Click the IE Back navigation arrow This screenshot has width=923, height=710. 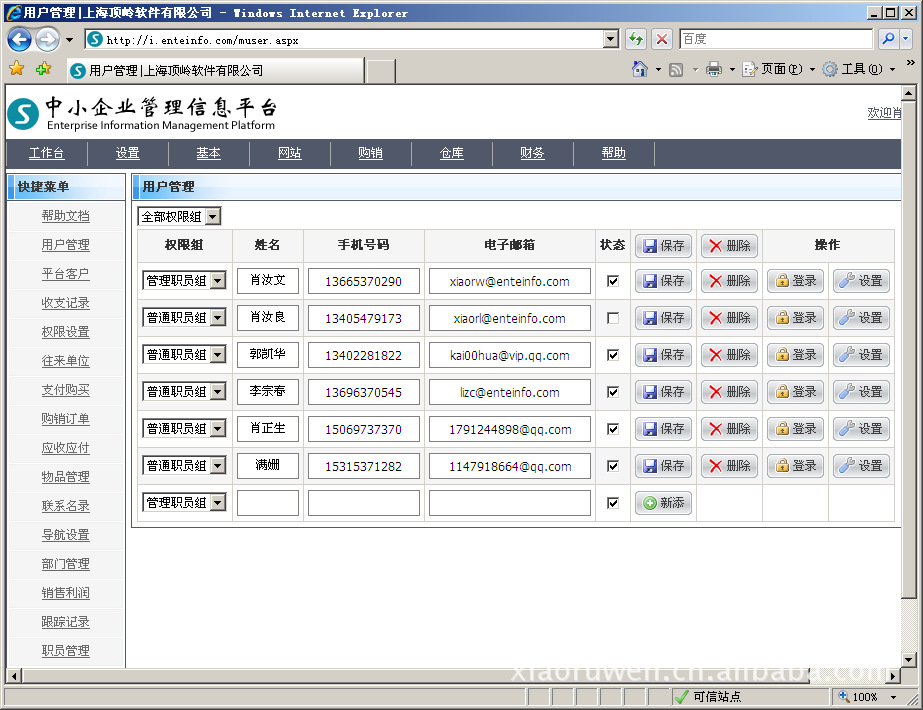(x=19, y=40)
